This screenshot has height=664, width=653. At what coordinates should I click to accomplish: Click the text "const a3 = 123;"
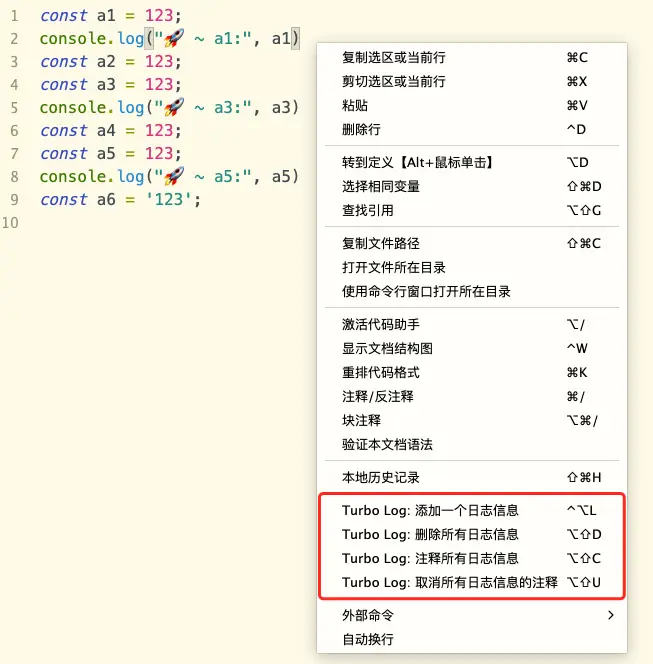pos(111,85)
